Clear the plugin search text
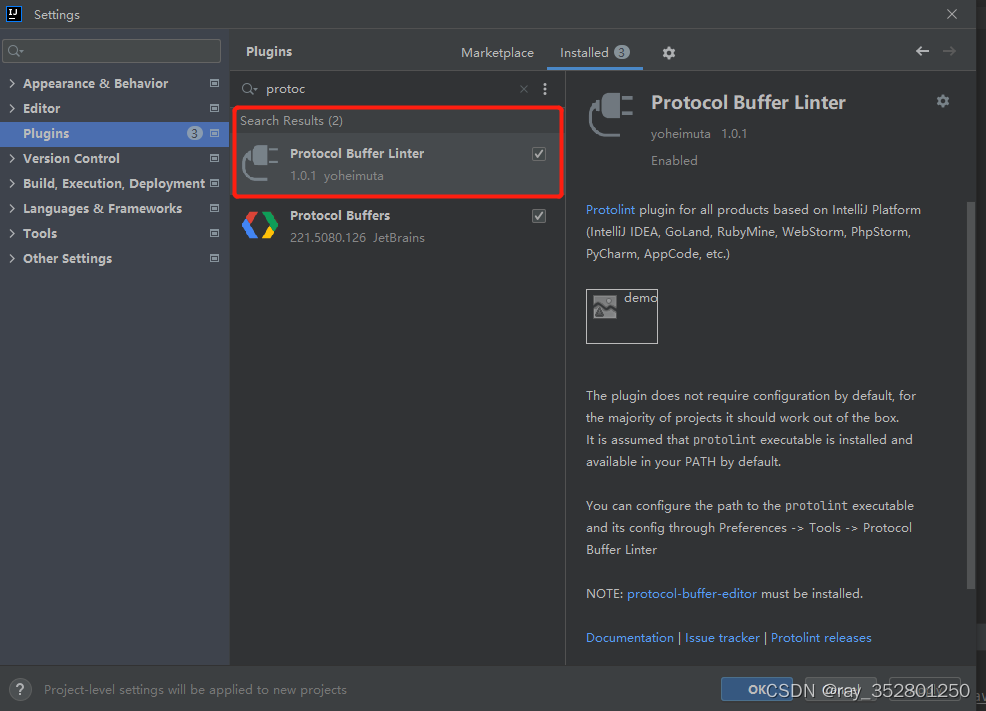The height and width of the screenshot is (711, 986). [x=524, y=89]
